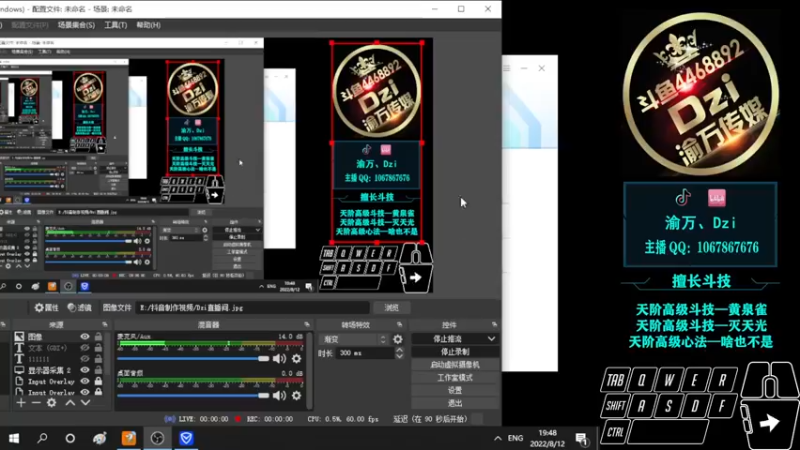Click the 图像文件 path input field
This screenshot has width=800, height=450.
pyautogui.click(x=253, y=308)
